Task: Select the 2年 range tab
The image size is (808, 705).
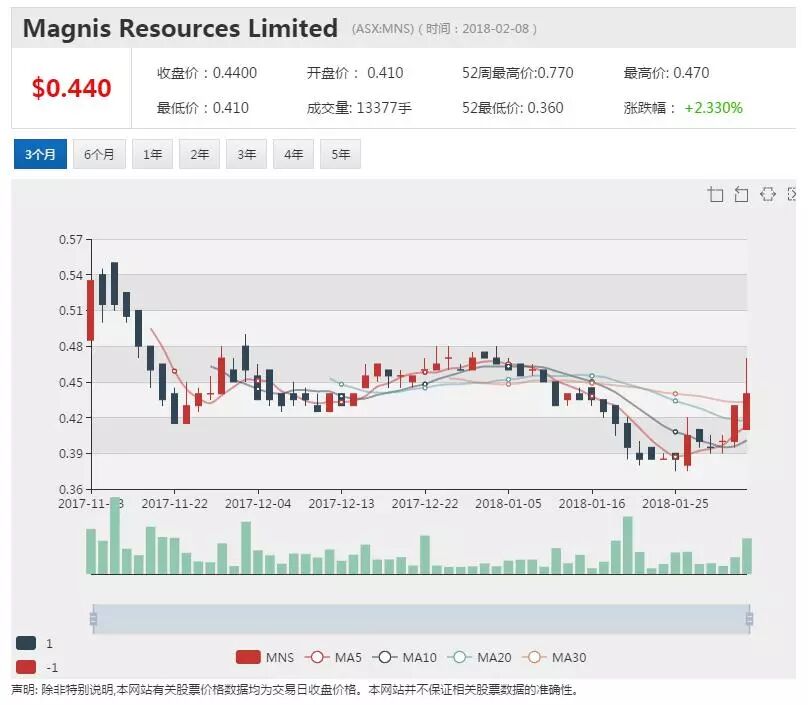Action: tap(199, 154)
